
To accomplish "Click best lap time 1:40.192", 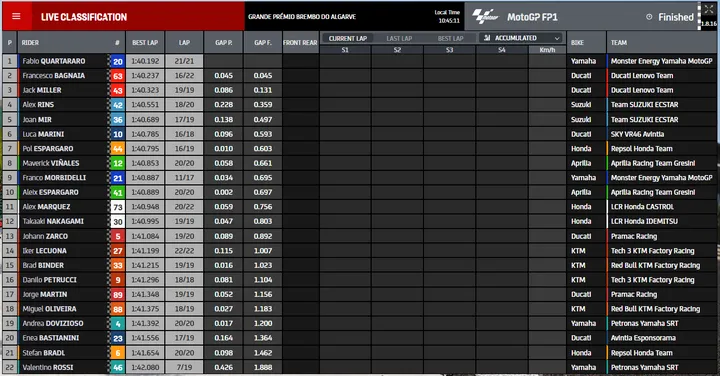I will click(145, 61).
